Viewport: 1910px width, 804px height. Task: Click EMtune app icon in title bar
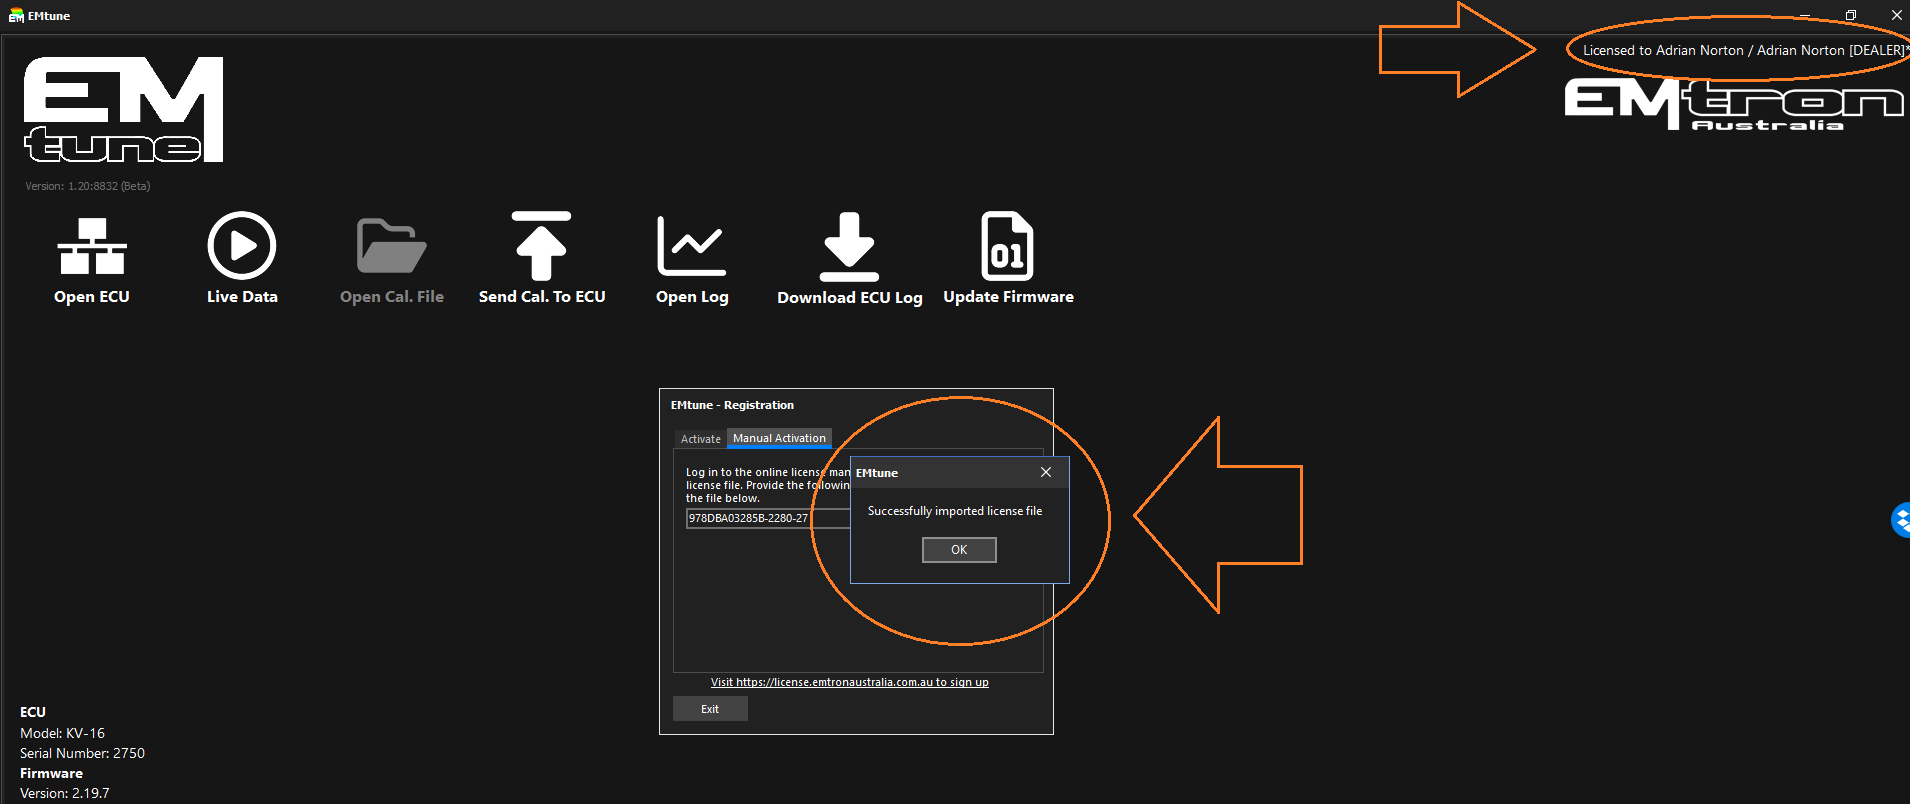click(x=16, y=16)
